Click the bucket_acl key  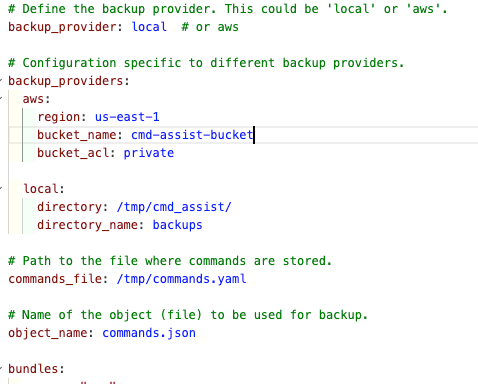pyautogui.click(x=73, y=153)
